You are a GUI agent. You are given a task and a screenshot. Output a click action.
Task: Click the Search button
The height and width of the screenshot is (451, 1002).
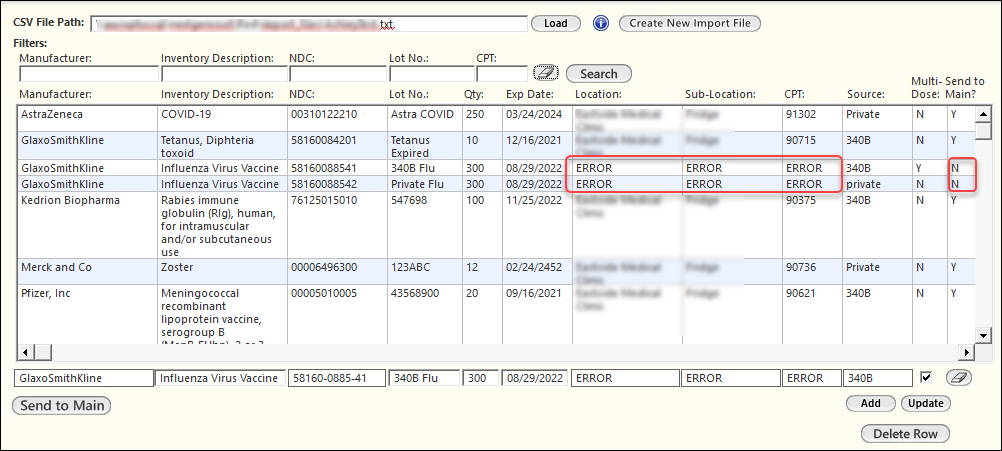(x=599, y=73)
